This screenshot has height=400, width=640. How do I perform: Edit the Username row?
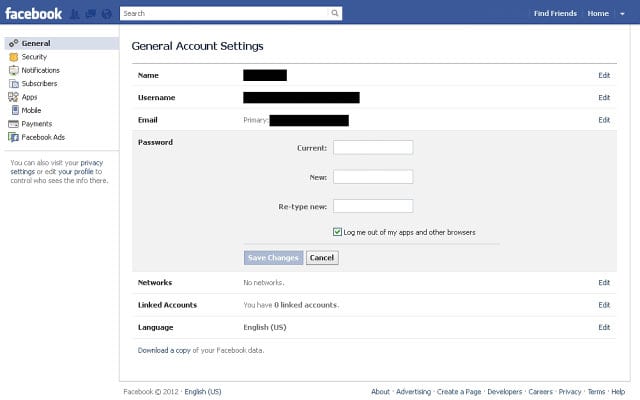tap(604, 98)
